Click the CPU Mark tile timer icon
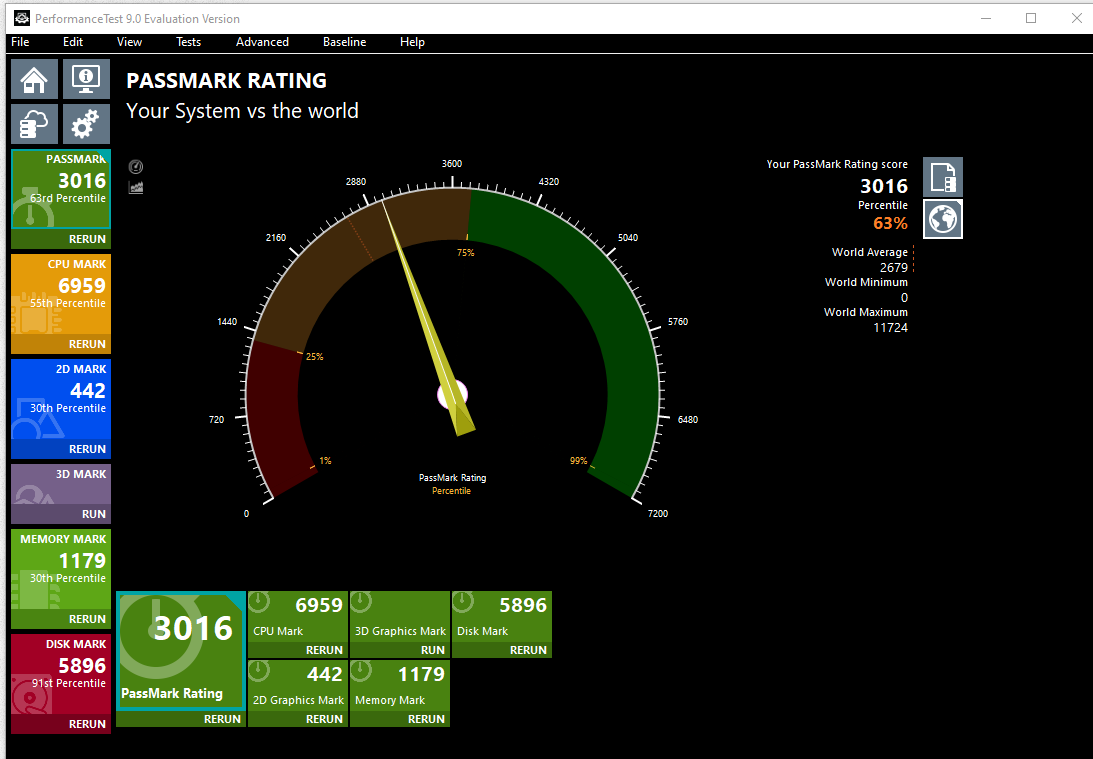The image size is (1093, 759). [259, 601]
